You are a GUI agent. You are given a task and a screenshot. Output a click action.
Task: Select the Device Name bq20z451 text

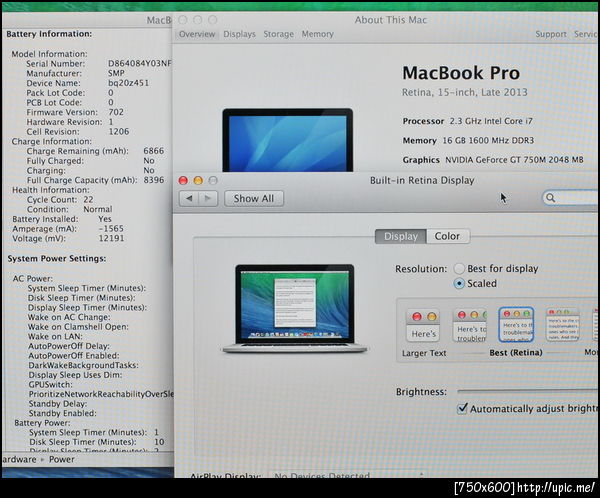pyautogui.click(x=128, y=83)
